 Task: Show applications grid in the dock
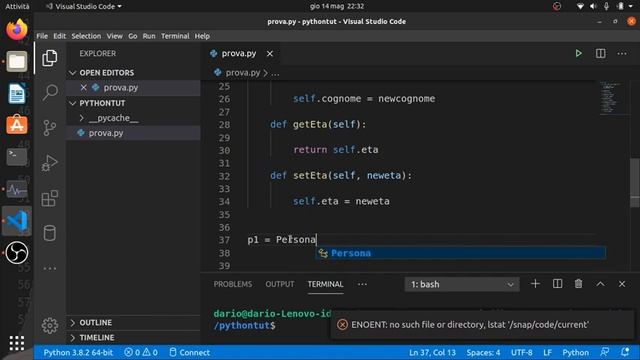[17, 343]
